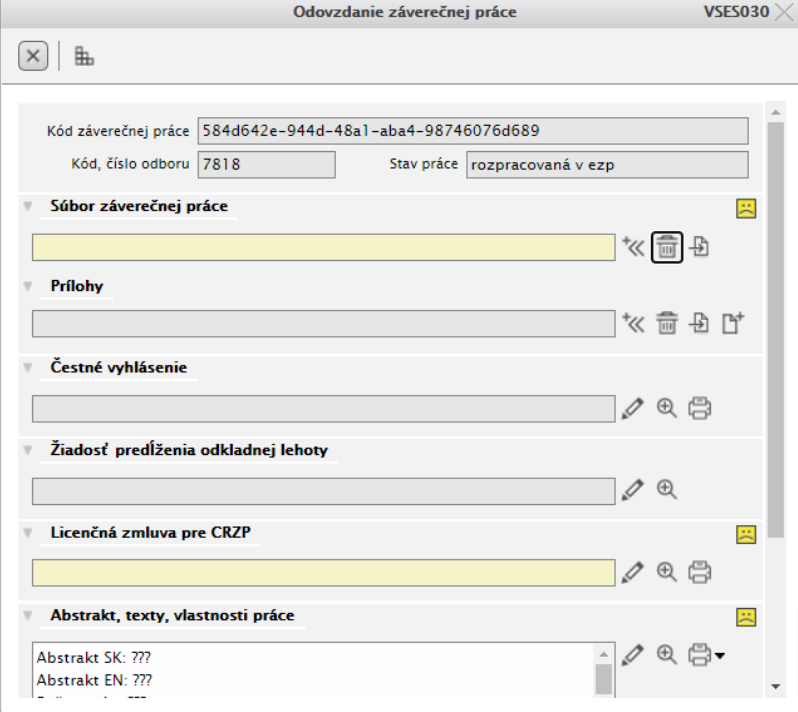Screen dimensions: 798x712
Task: Add new document icon in Prílohy row
Action: [x=734, y=323]
